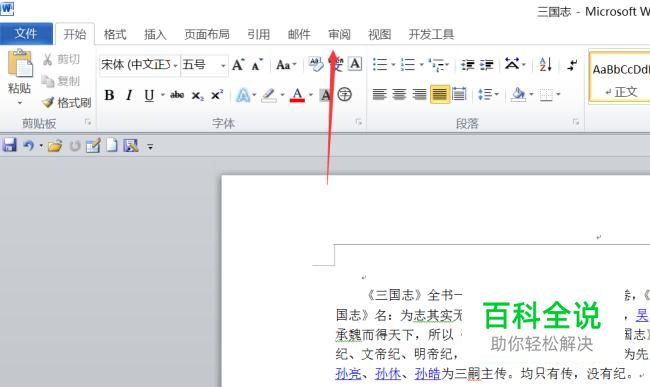The height and width of the screenshot is (387, 650).
Task: Open the font dialog launcher
Action: point(359,122)
